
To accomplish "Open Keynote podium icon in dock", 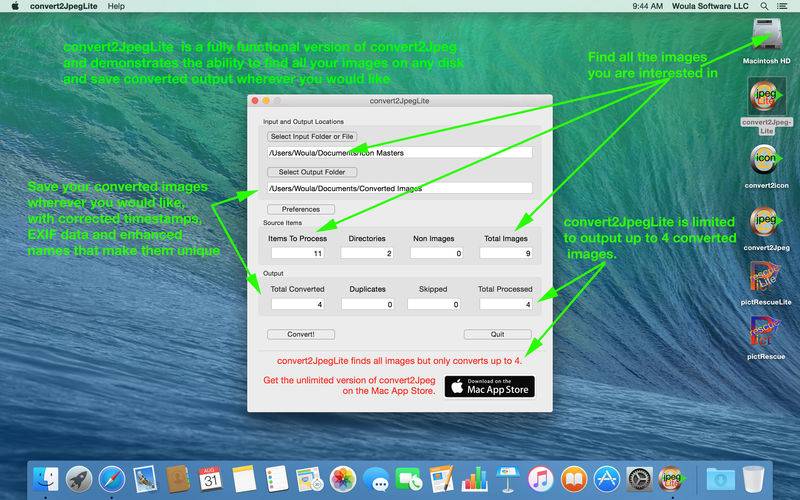I will coord(508,479).
